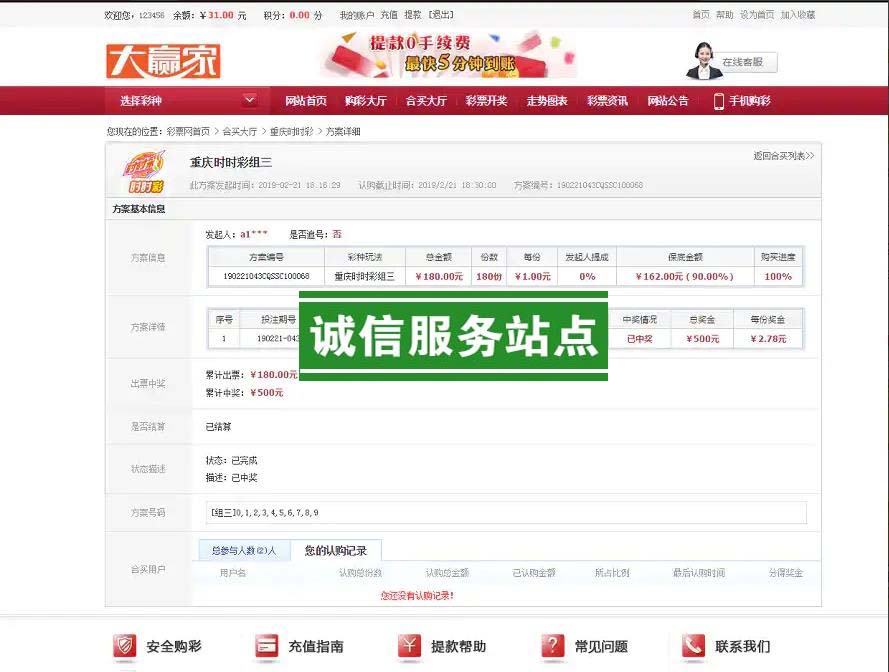889x672 pixels.
Task: Click the 在线客服 button
Action: [742, 62]
